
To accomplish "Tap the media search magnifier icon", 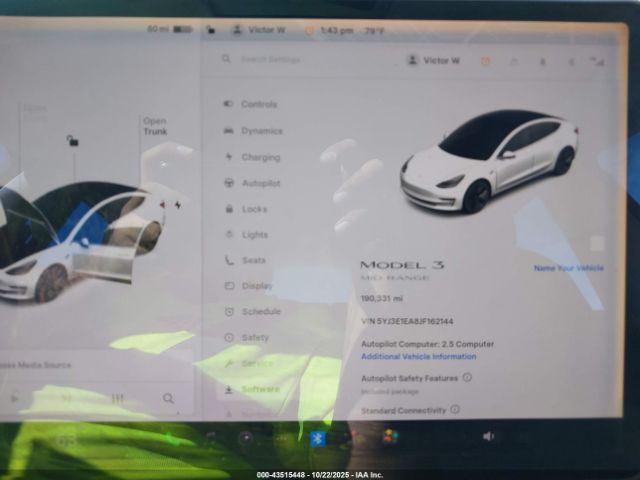I will [168, 398].
